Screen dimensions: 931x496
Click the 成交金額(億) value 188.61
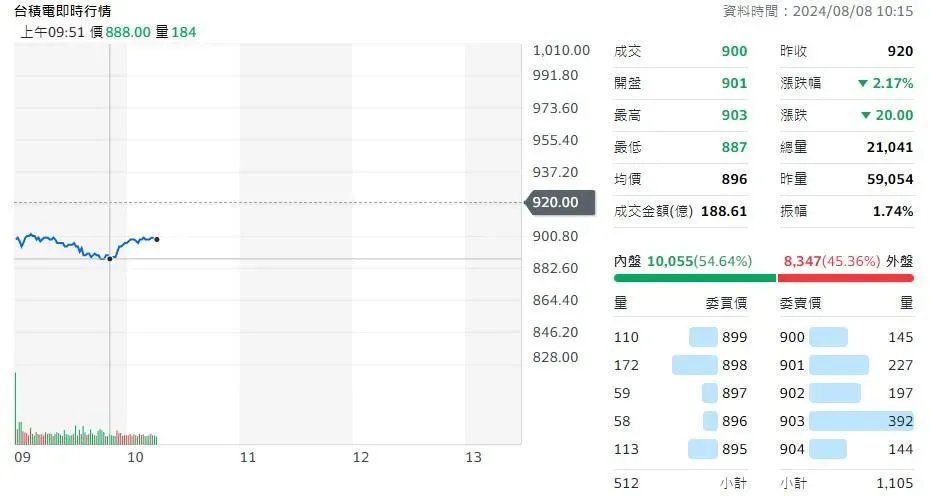tap(724, 211)
